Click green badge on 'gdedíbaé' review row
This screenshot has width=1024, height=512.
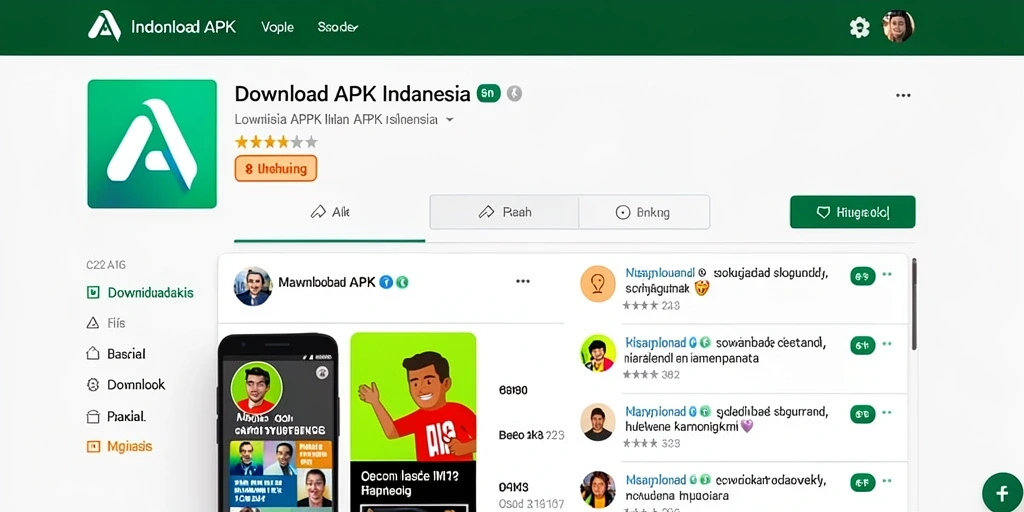click(863, 414)
